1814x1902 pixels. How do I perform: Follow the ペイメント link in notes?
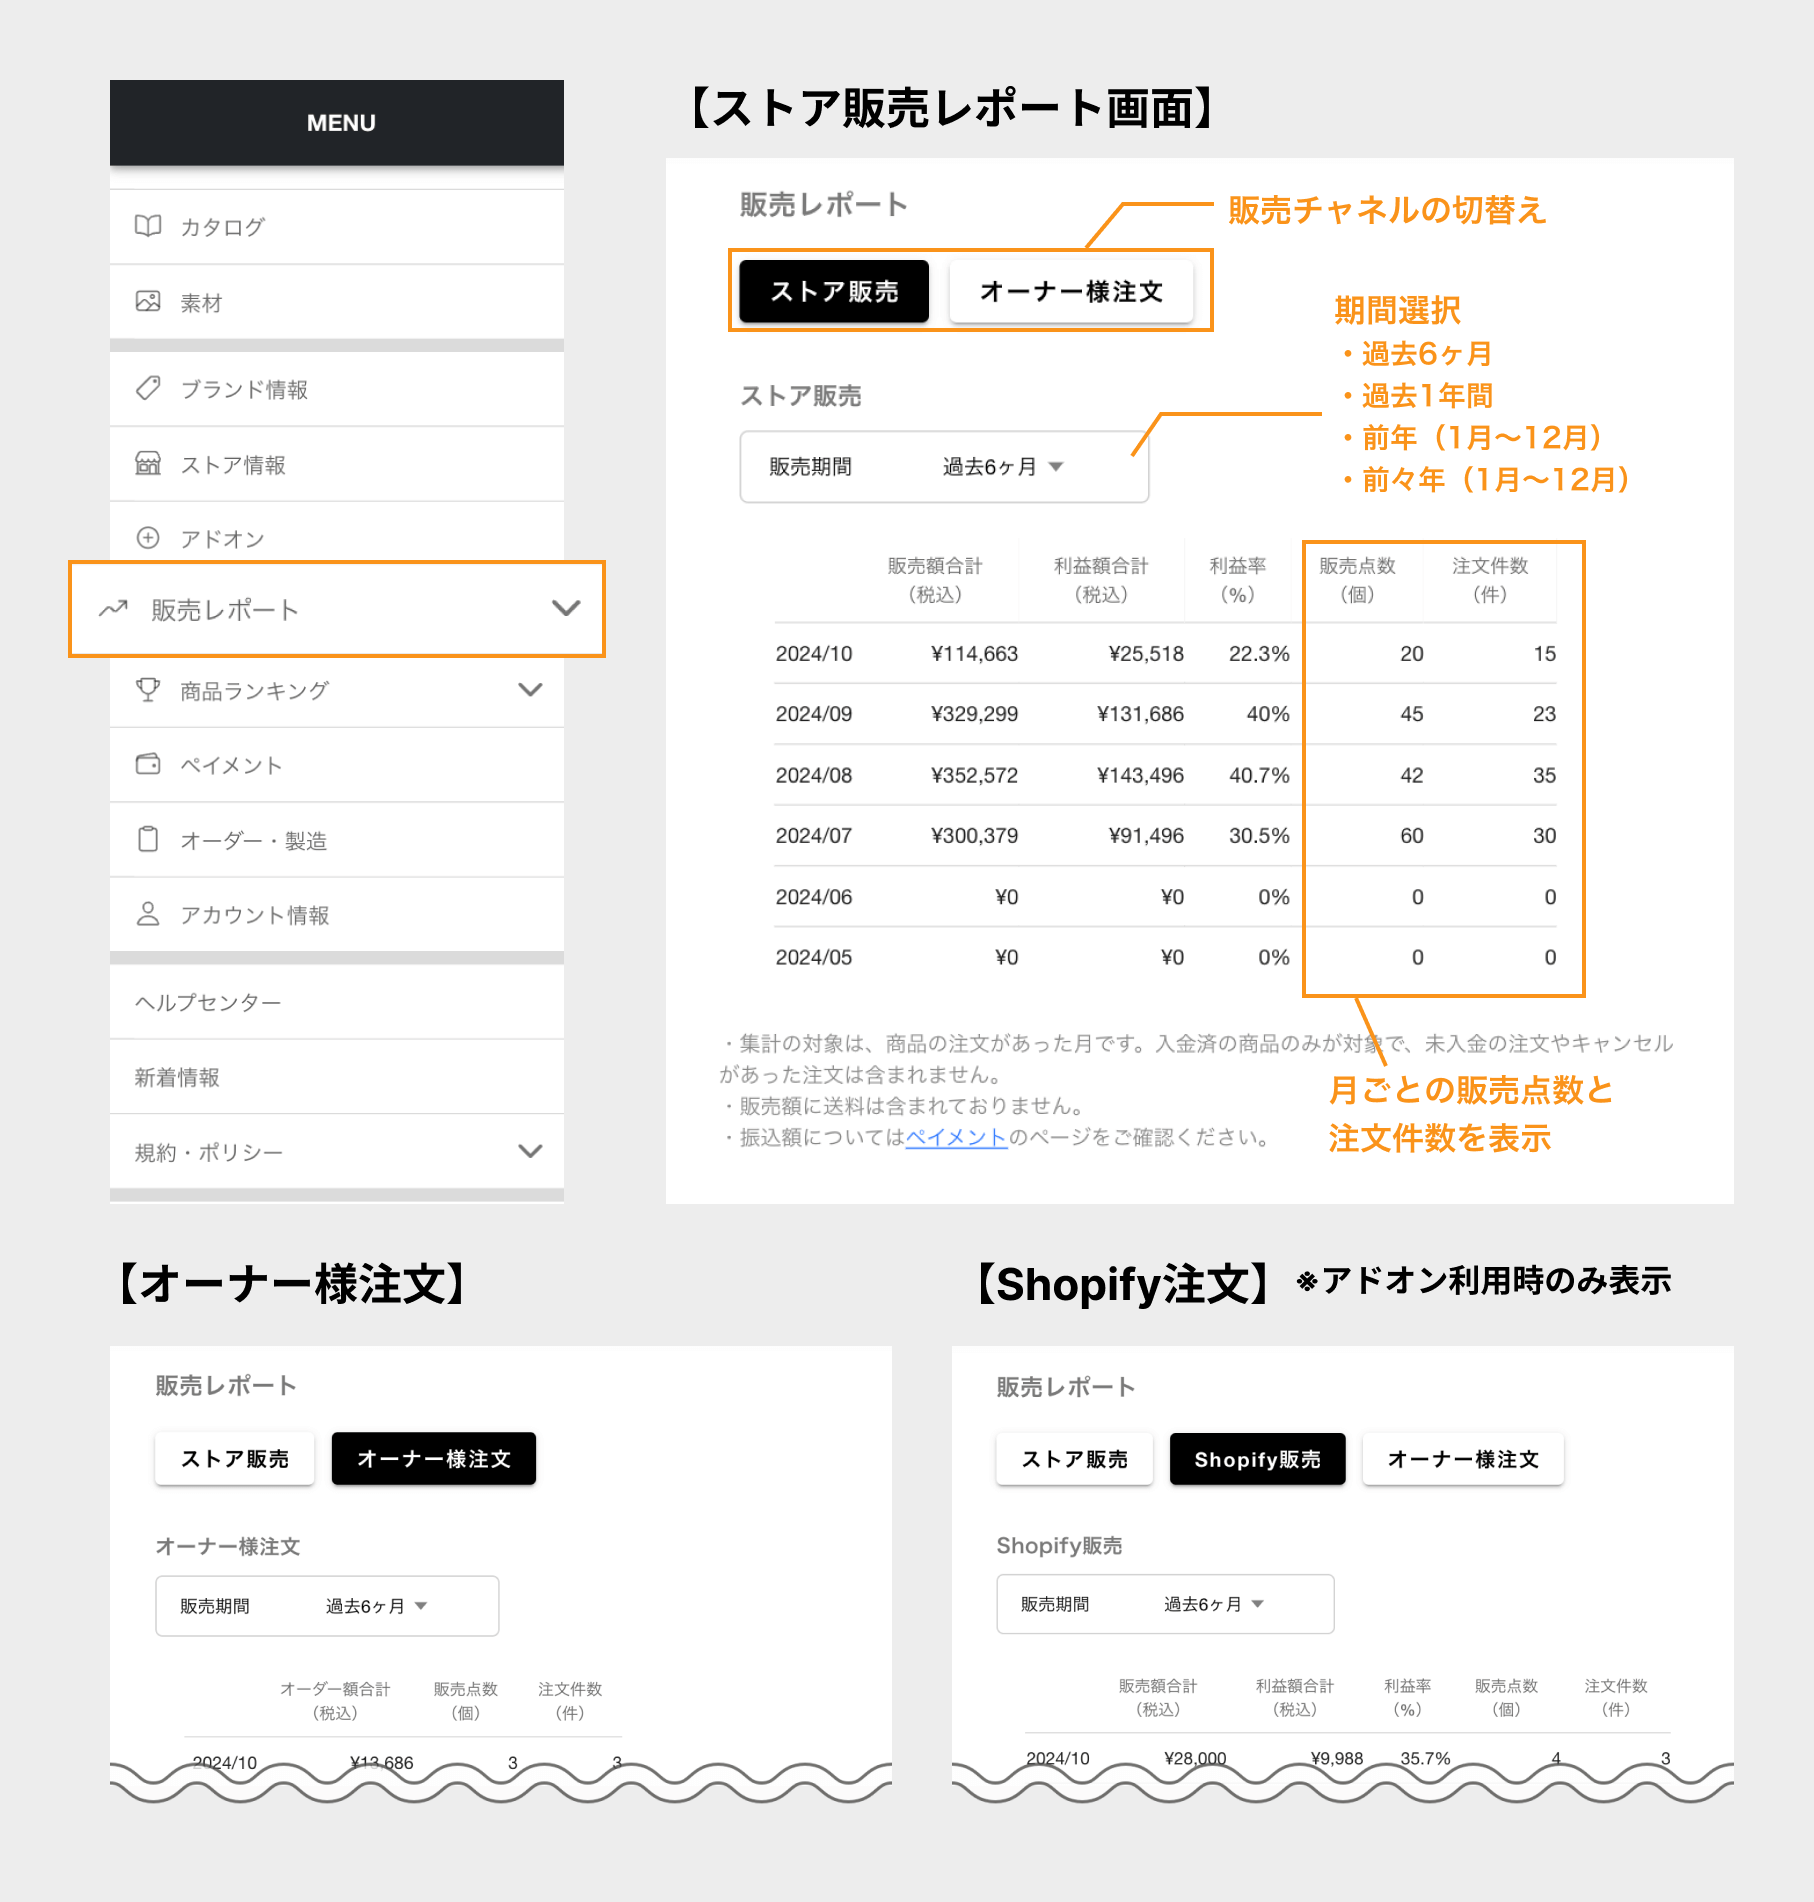[x=956, y=1137]
